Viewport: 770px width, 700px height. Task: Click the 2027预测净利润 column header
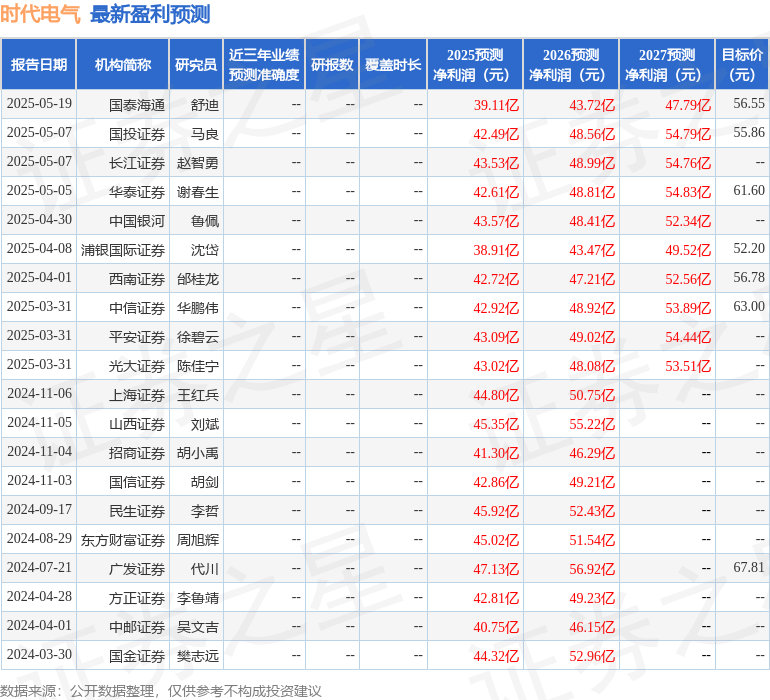(667, 65)
